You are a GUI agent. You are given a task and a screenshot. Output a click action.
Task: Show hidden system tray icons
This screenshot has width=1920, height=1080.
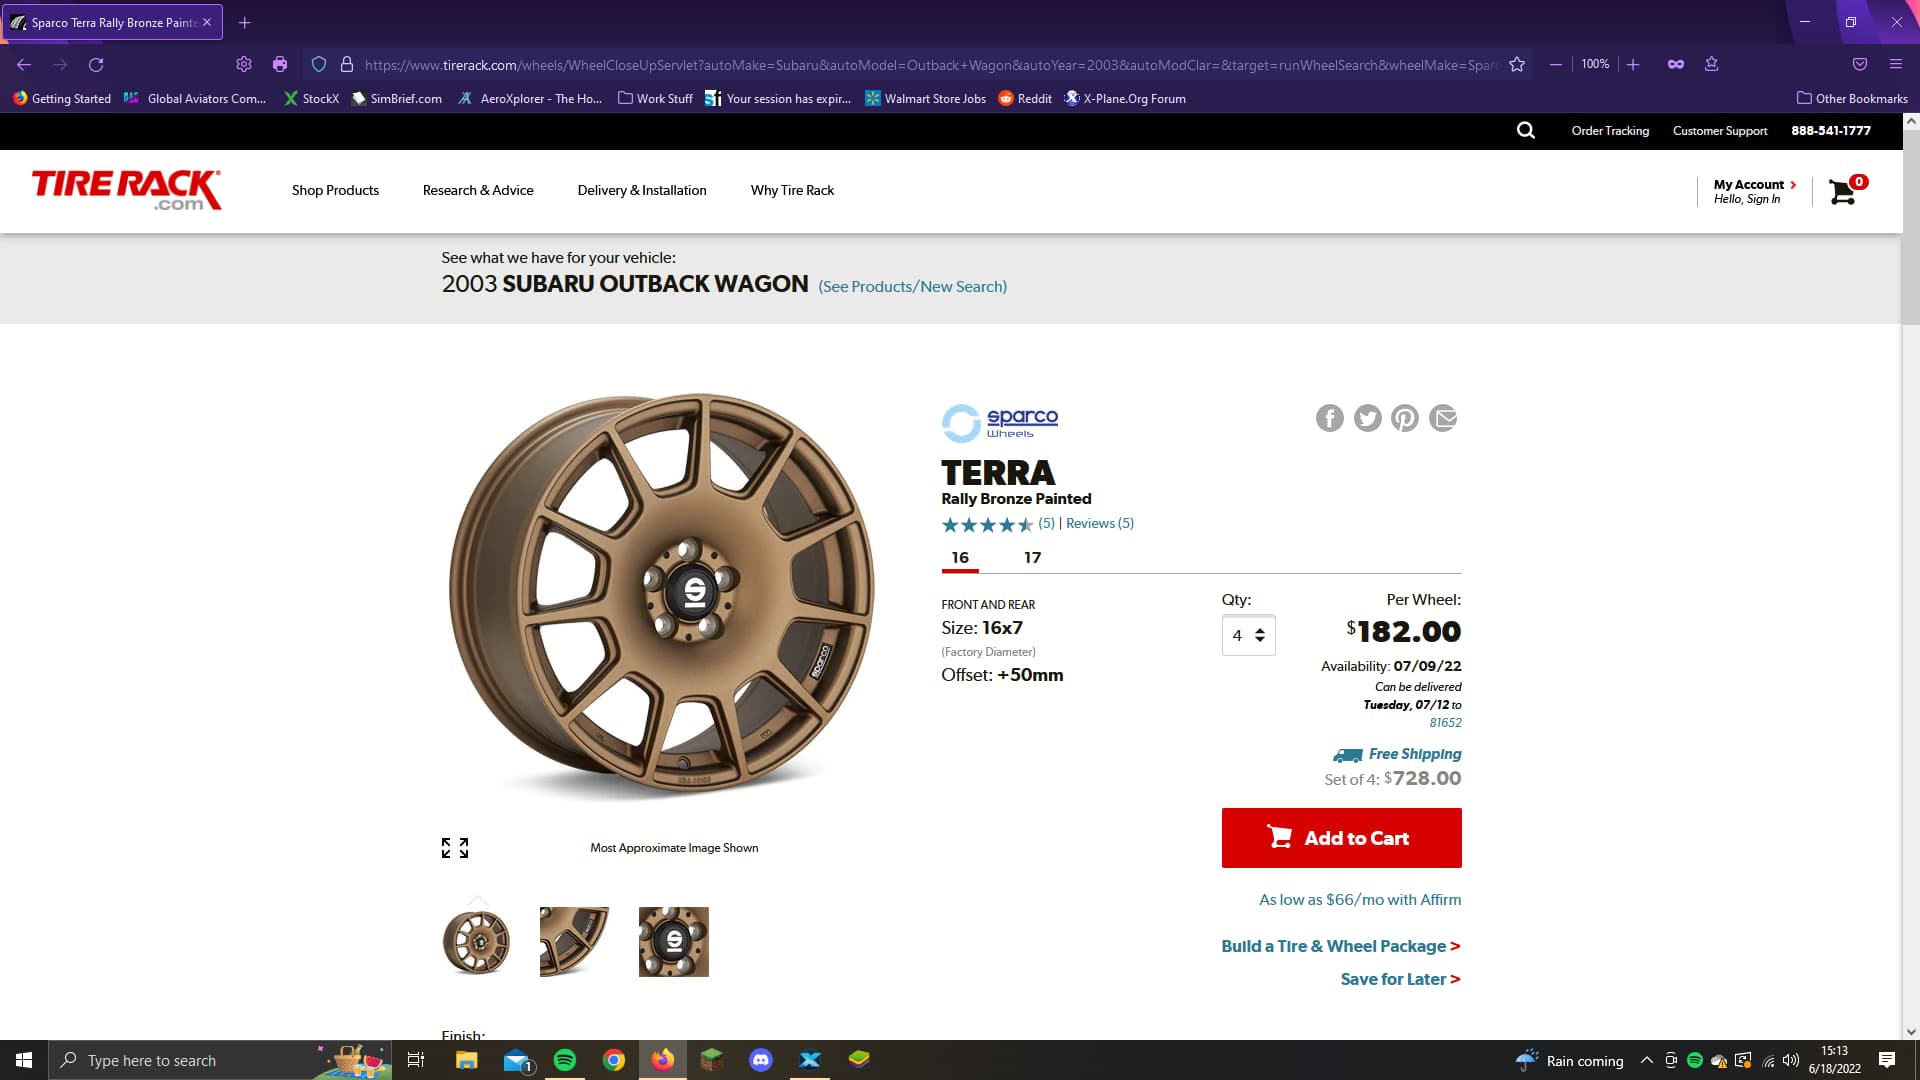1646,1060
